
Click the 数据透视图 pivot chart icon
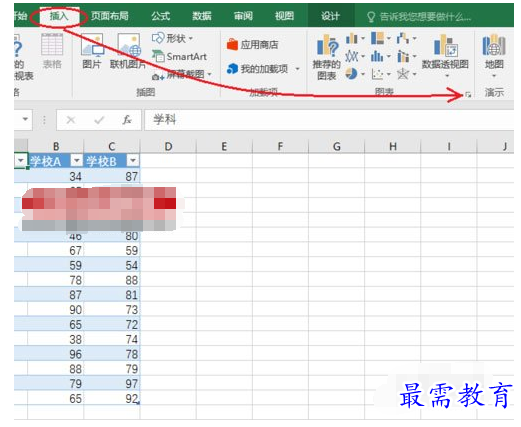click(x=445, y=46)
